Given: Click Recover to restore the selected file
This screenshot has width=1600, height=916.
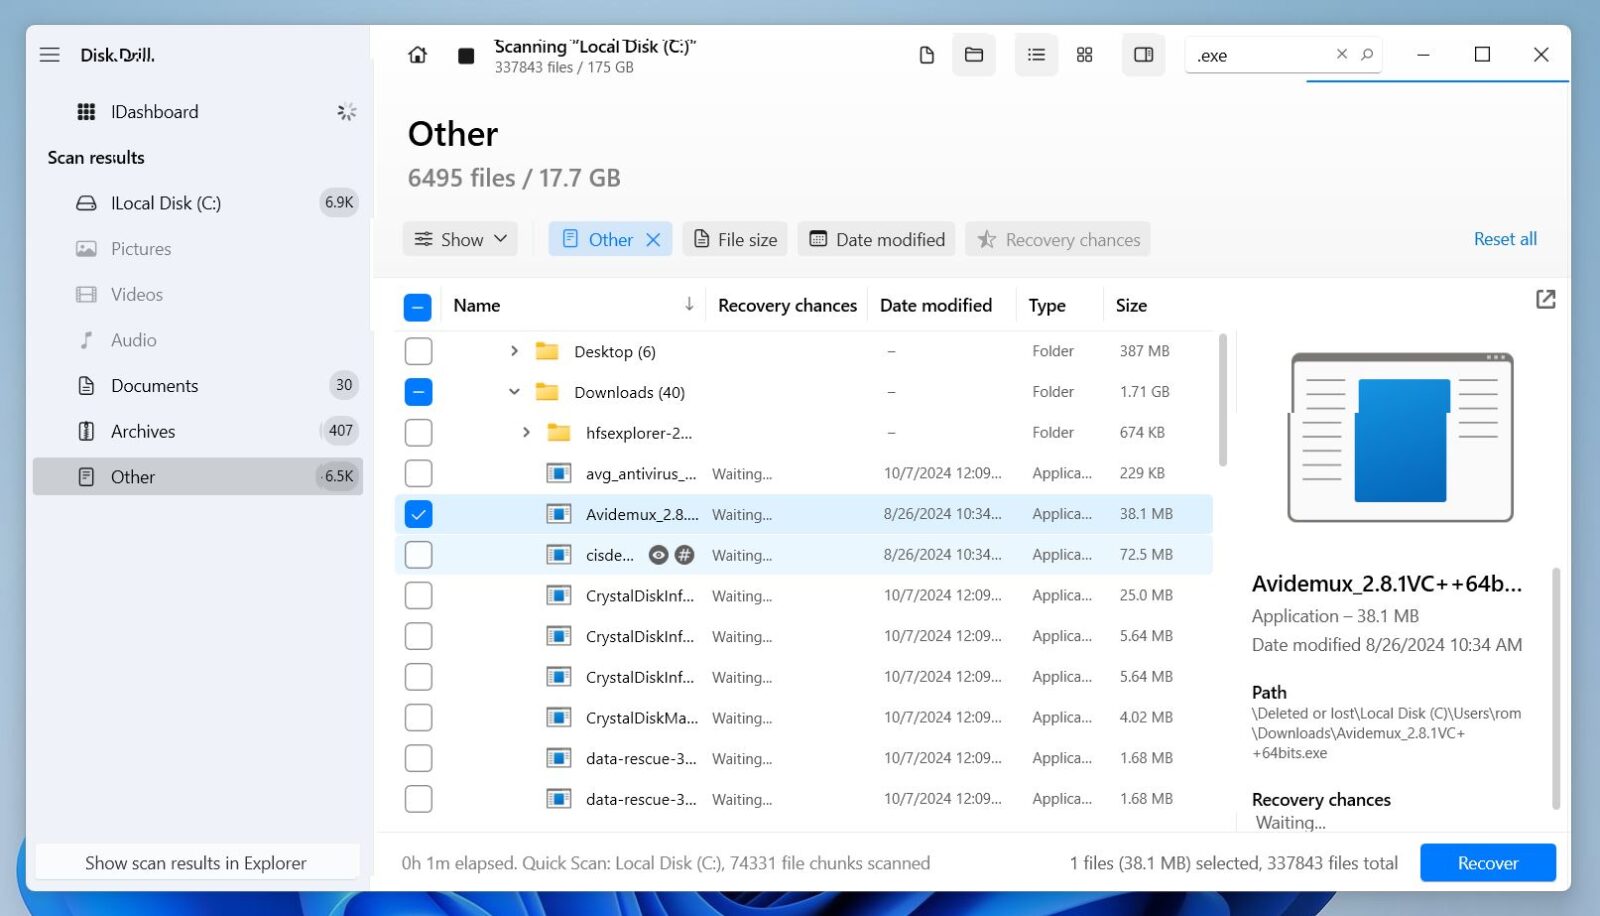Looking at the screenshot, I should 1487,862.
